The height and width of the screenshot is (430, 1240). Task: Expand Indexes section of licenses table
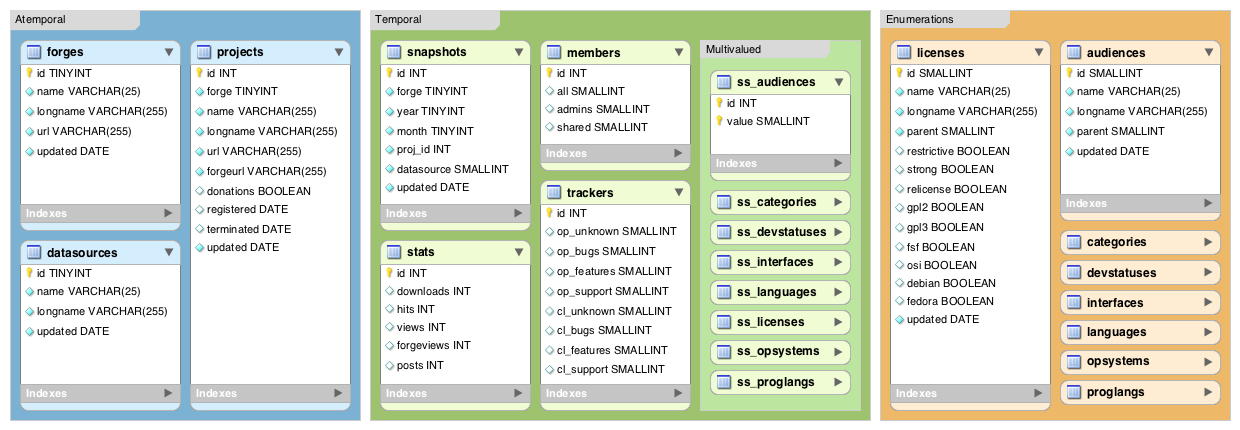[x=1038, y=393]
